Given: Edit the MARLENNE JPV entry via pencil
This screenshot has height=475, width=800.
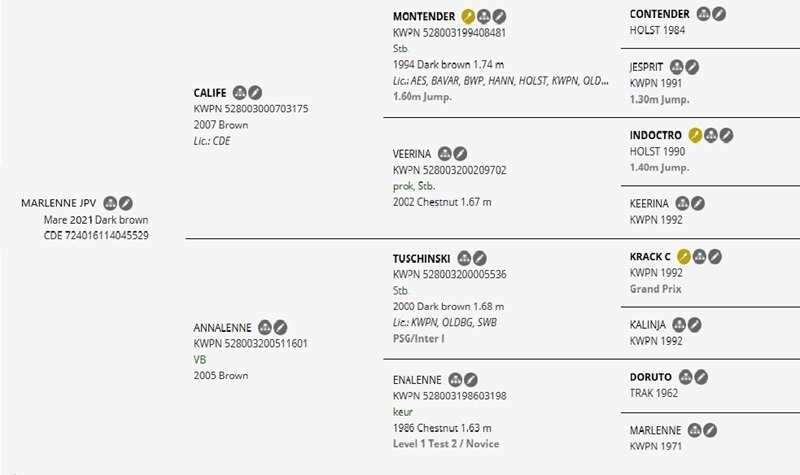Looking at the screenshot, I should pyautogui.click(x=126, y=203).
